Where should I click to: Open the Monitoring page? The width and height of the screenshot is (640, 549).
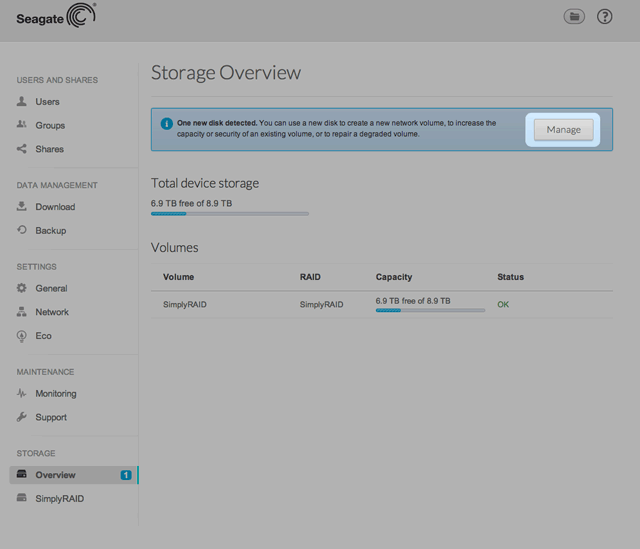(x=56, y=394)
